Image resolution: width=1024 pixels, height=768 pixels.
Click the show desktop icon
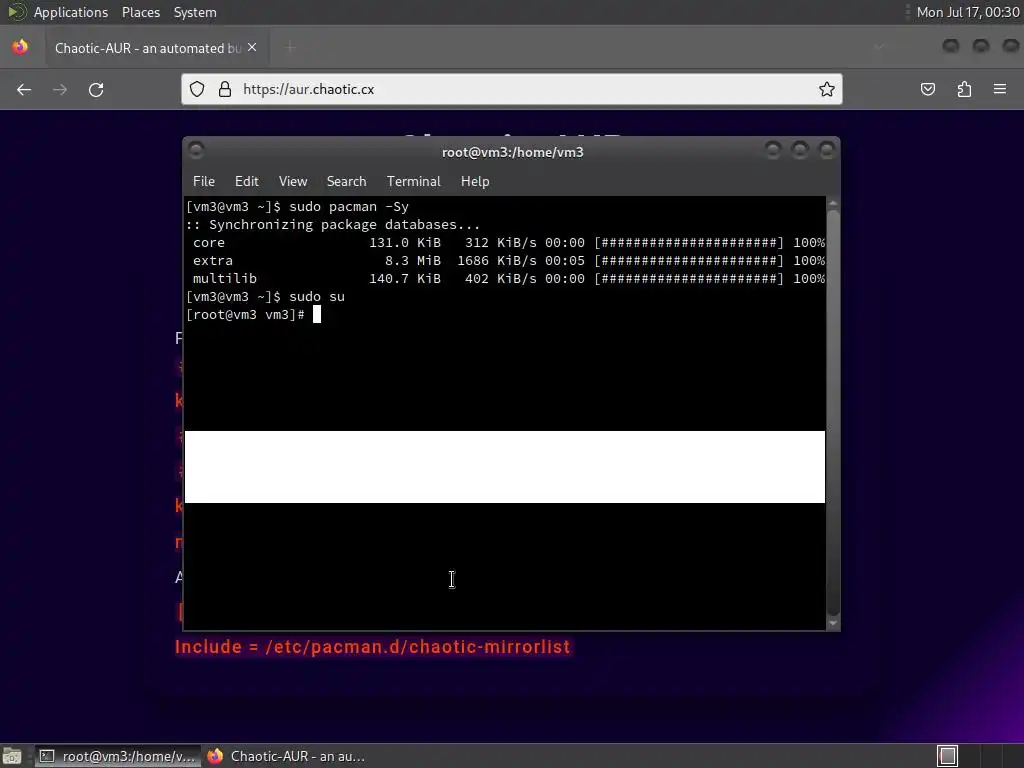coord(12,756)
